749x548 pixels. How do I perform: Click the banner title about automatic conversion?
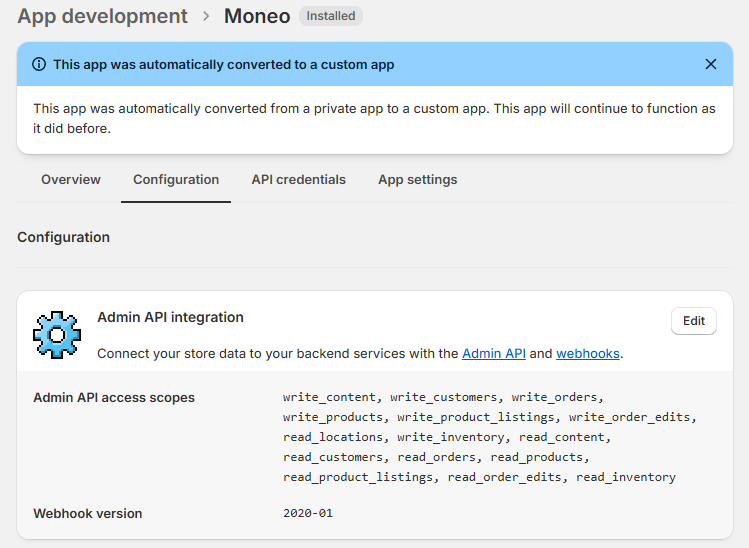(224, 64)
